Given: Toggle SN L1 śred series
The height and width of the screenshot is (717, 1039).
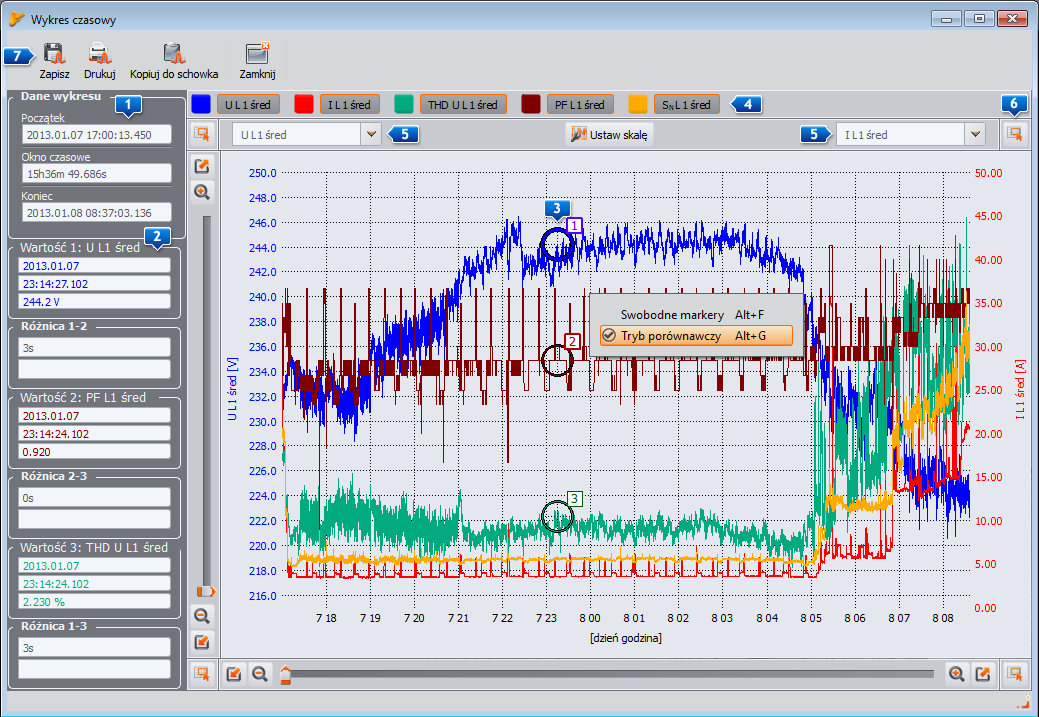Looking at the screenshot, I should [686, 105].
